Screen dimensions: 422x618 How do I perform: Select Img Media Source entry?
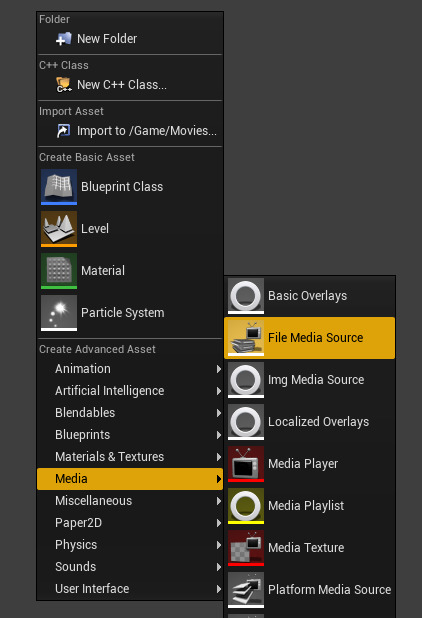click(310, 380)
